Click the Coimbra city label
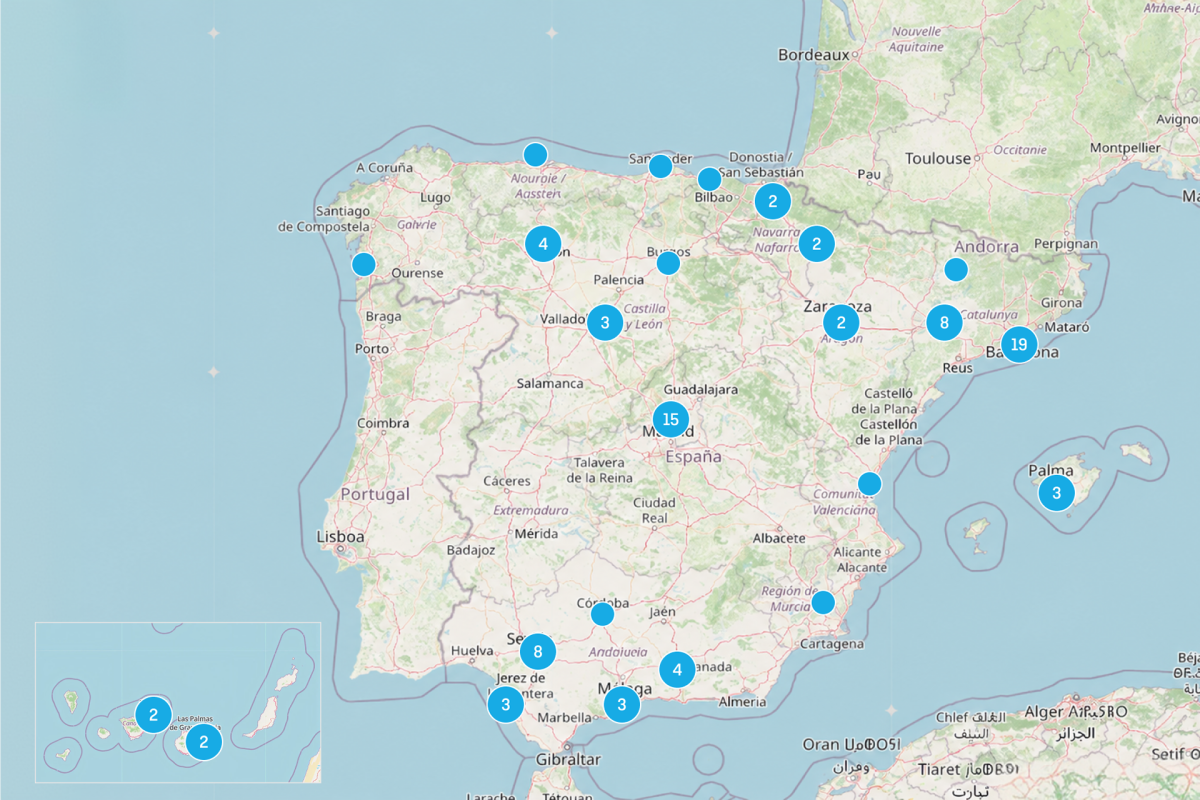This screenshot has width=1200, height=800. [383, 423]
